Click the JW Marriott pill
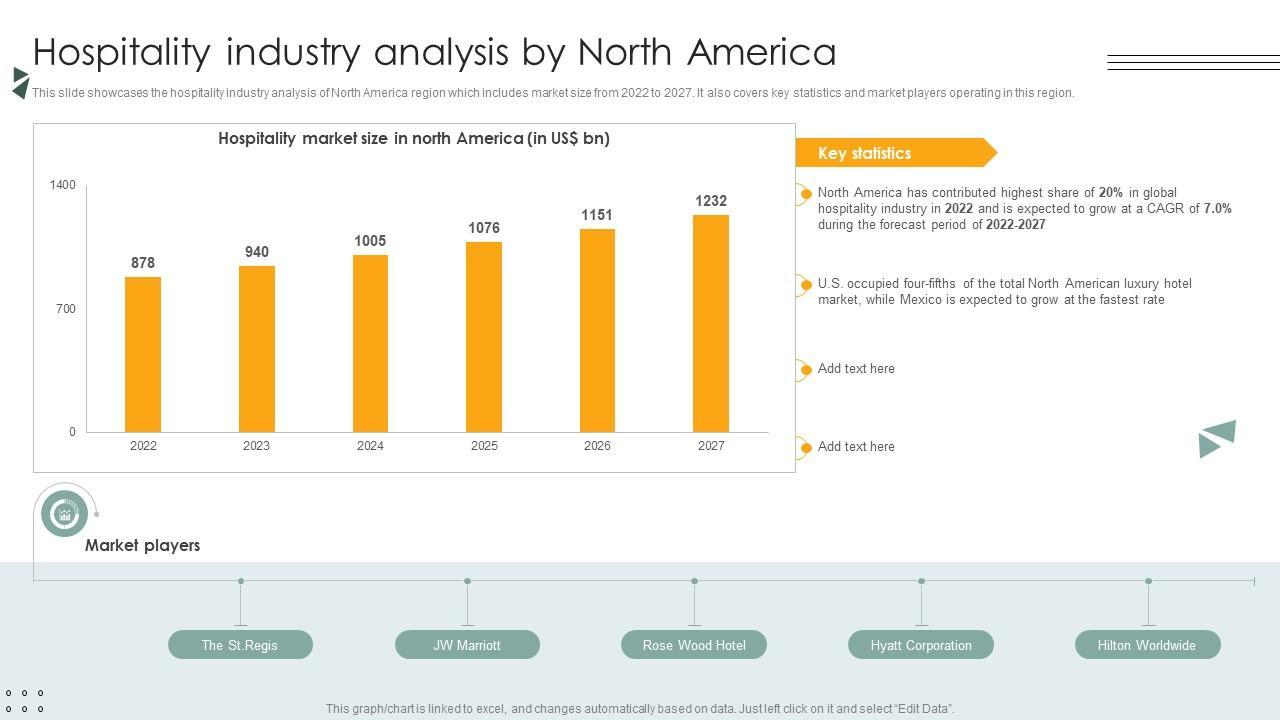Image resolution: width=1280 pixels, height=720 pixels. coord(467,645)
